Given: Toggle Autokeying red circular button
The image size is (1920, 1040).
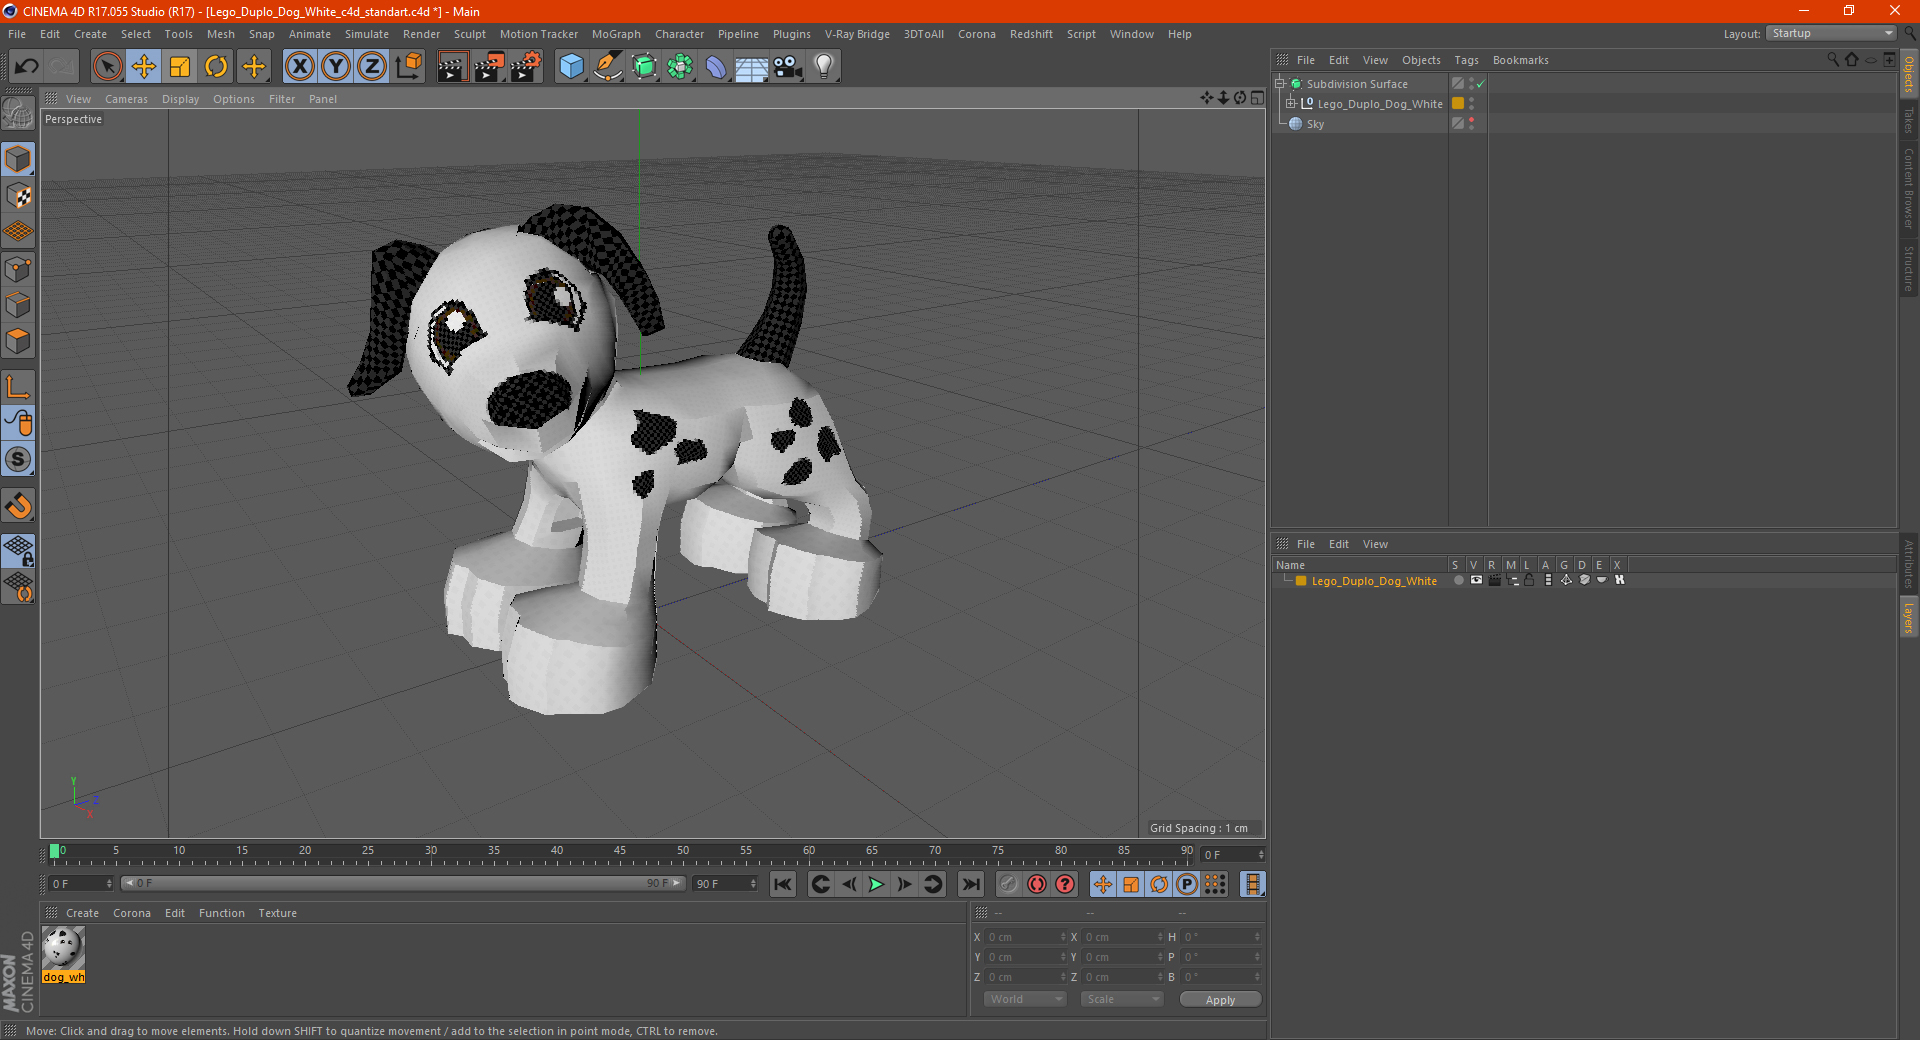Looking at the screenshot, I should pyautogui.click(x=1037, y=884).
